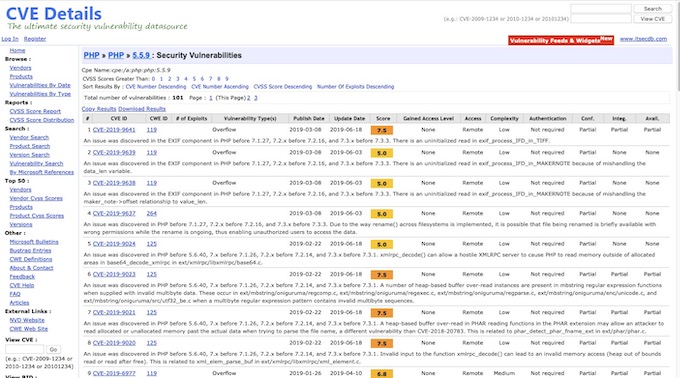Open the CVSS Score Distribution report

tap(42, 120)
